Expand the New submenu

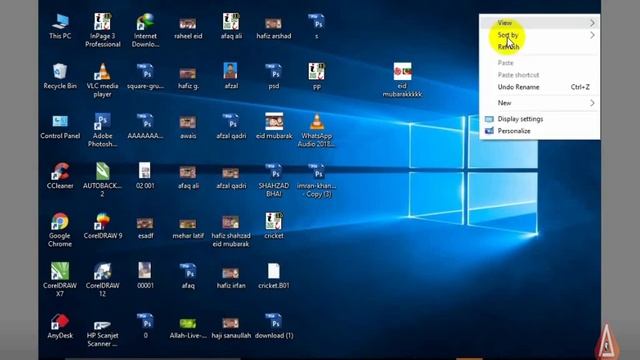[540, 103]
